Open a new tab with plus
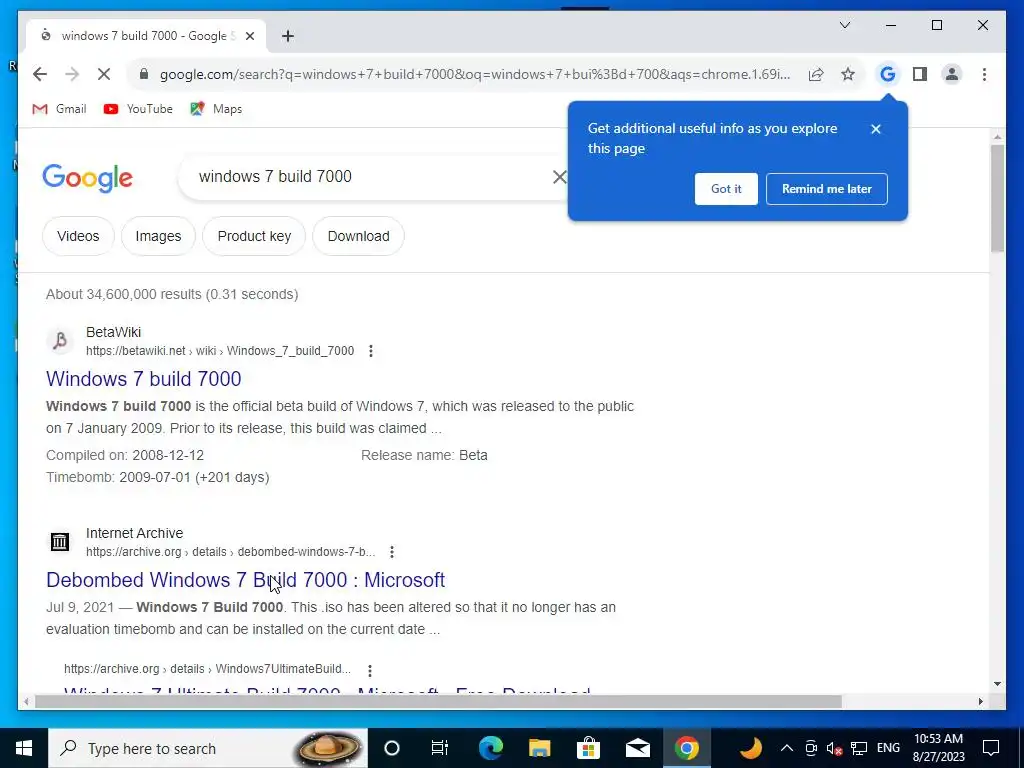The height and width of the screenshot is (768, 1024). [288, 36]
